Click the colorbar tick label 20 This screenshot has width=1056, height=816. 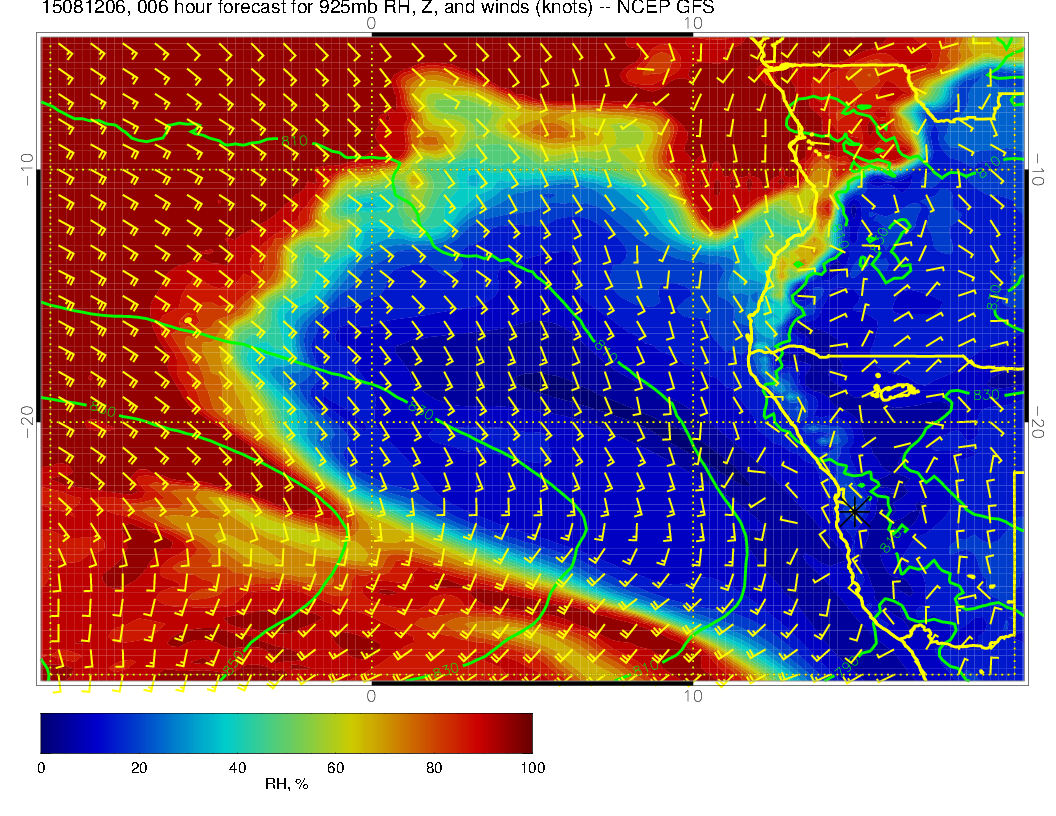pyautogui.click(x=139, y=768)
